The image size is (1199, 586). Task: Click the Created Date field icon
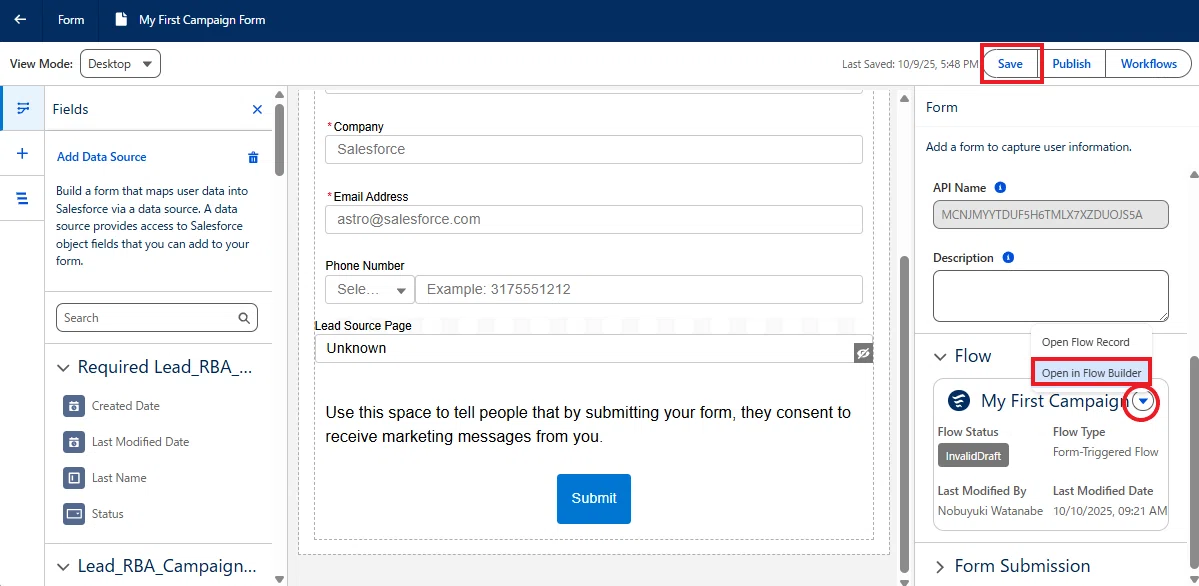coord(73,405)
